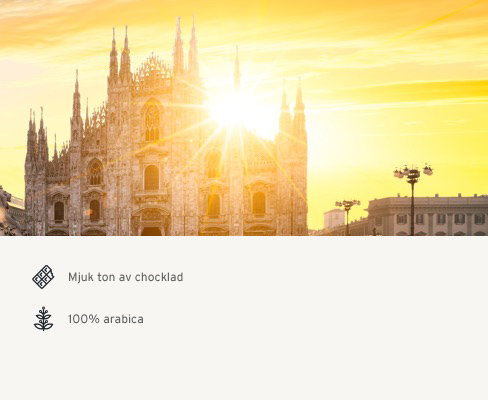The width and height of the screenshot is (488, 400).
Task: Click the leftmost cathedral tower pinnacles
Action: coord(37,137)
